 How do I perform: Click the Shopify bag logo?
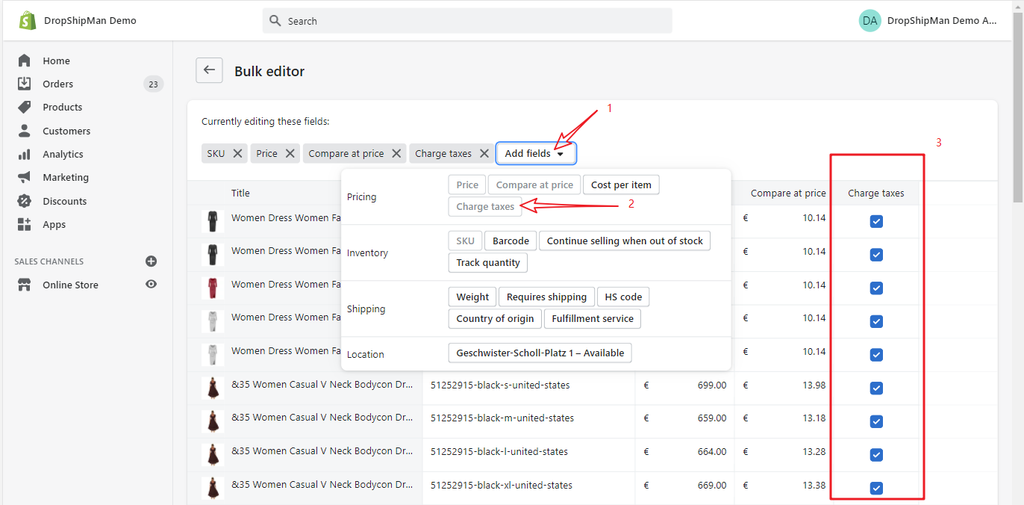click(x=27, y=21)
